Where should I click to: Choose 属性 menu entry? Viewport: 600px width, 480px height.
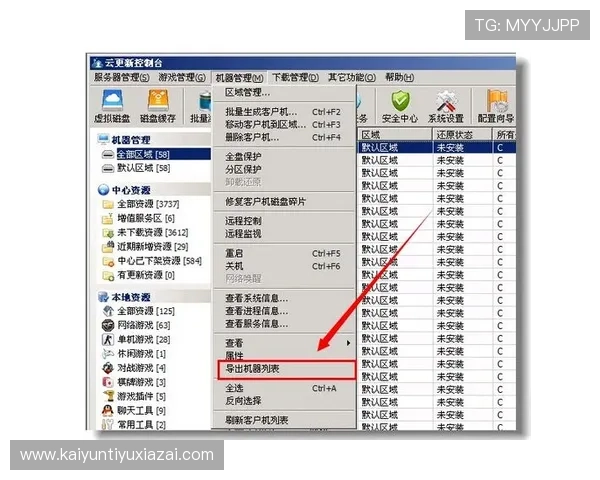284,356
